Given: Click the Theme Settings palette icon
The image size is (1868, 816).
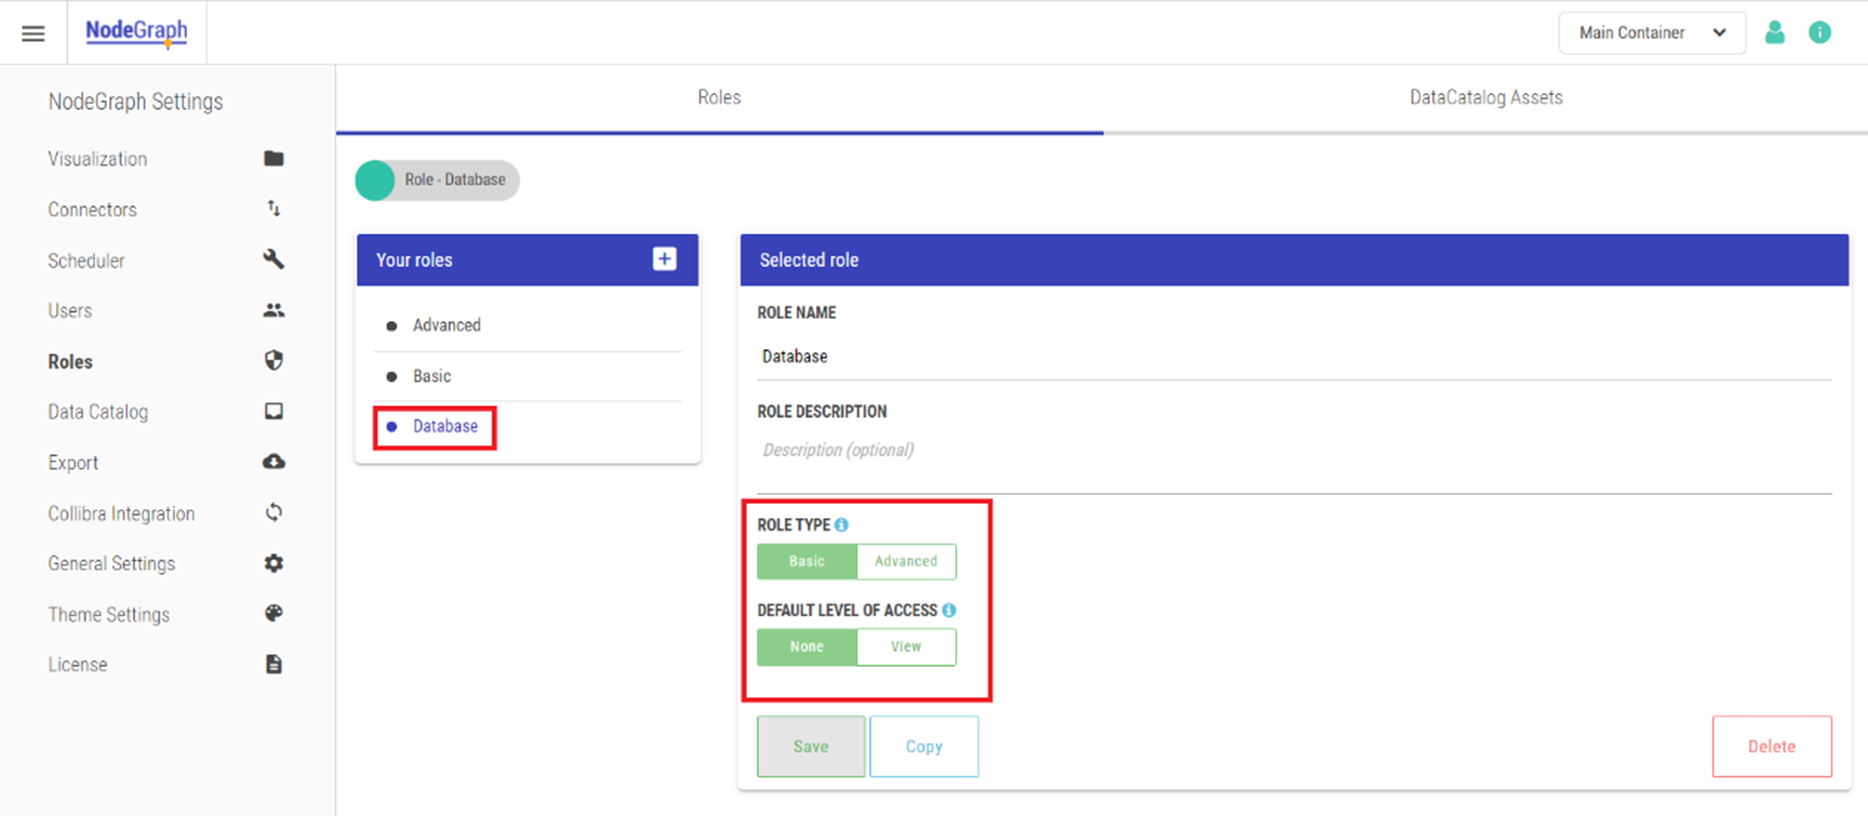Looking at the screenshot, I should click(x=274, y=613).
